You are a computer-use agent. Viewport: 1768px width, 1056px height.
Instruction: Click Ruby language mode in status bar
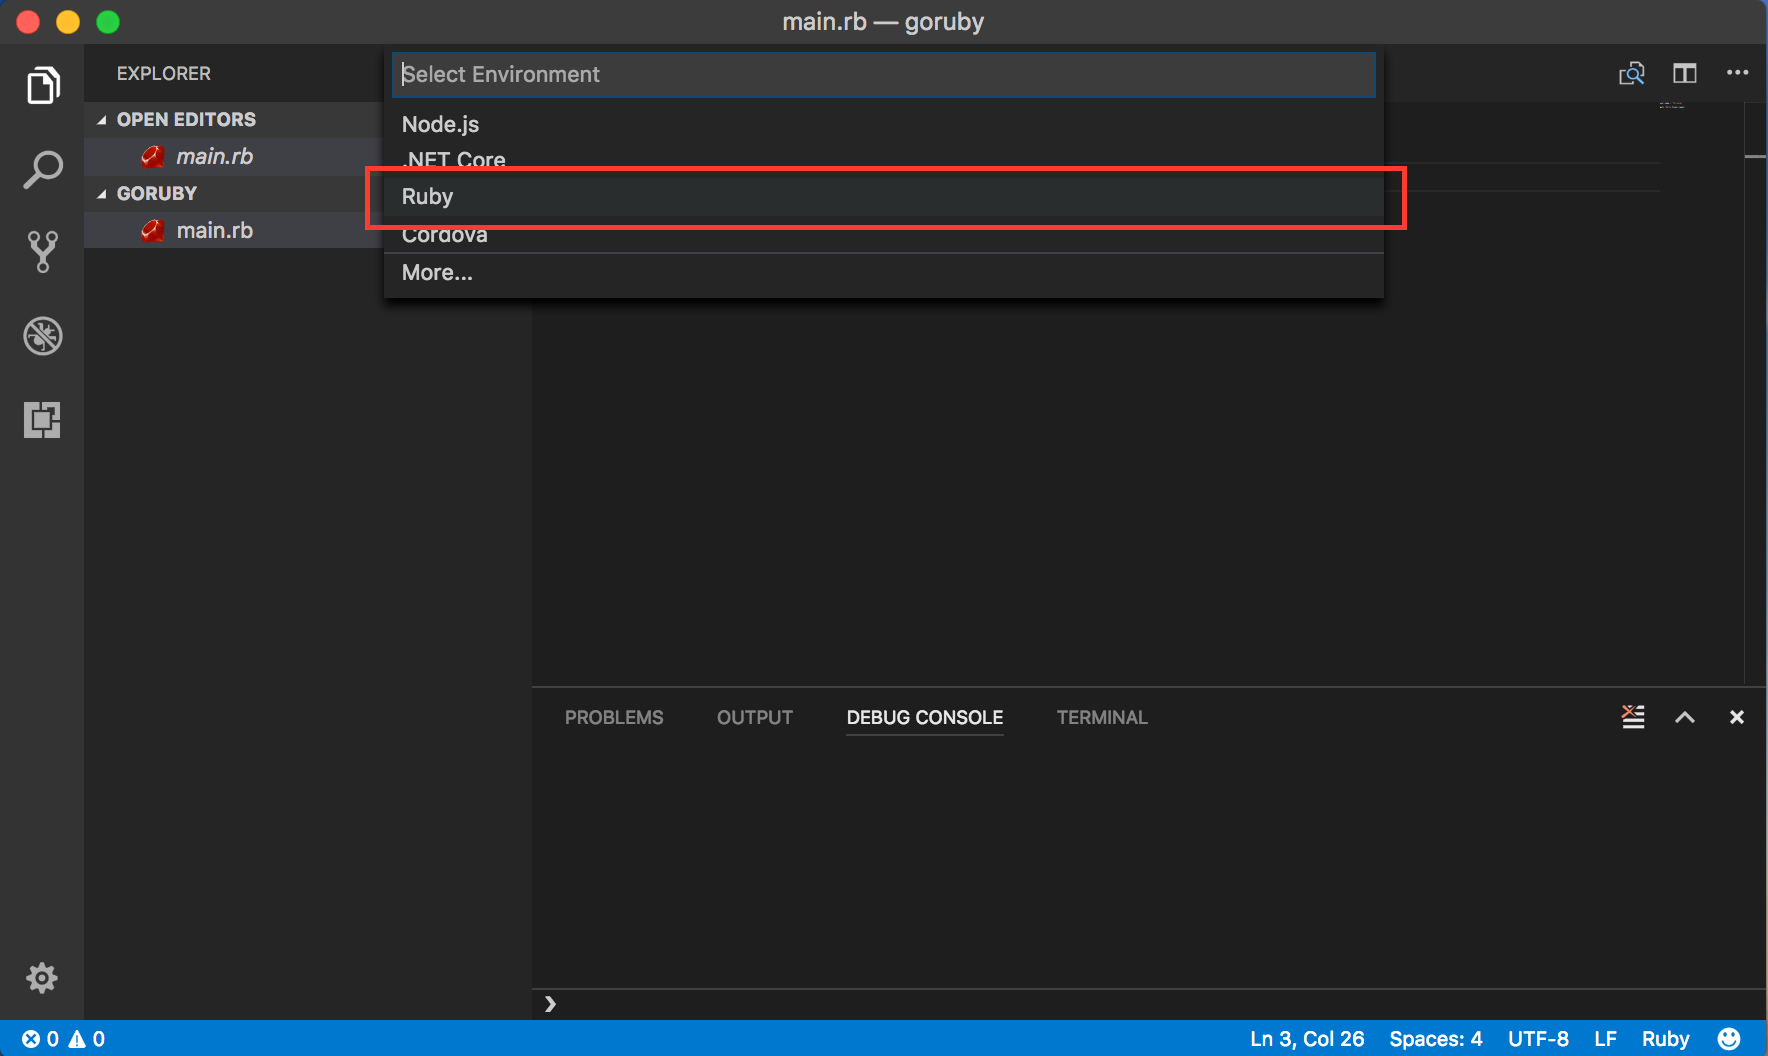(1666, 1039)
